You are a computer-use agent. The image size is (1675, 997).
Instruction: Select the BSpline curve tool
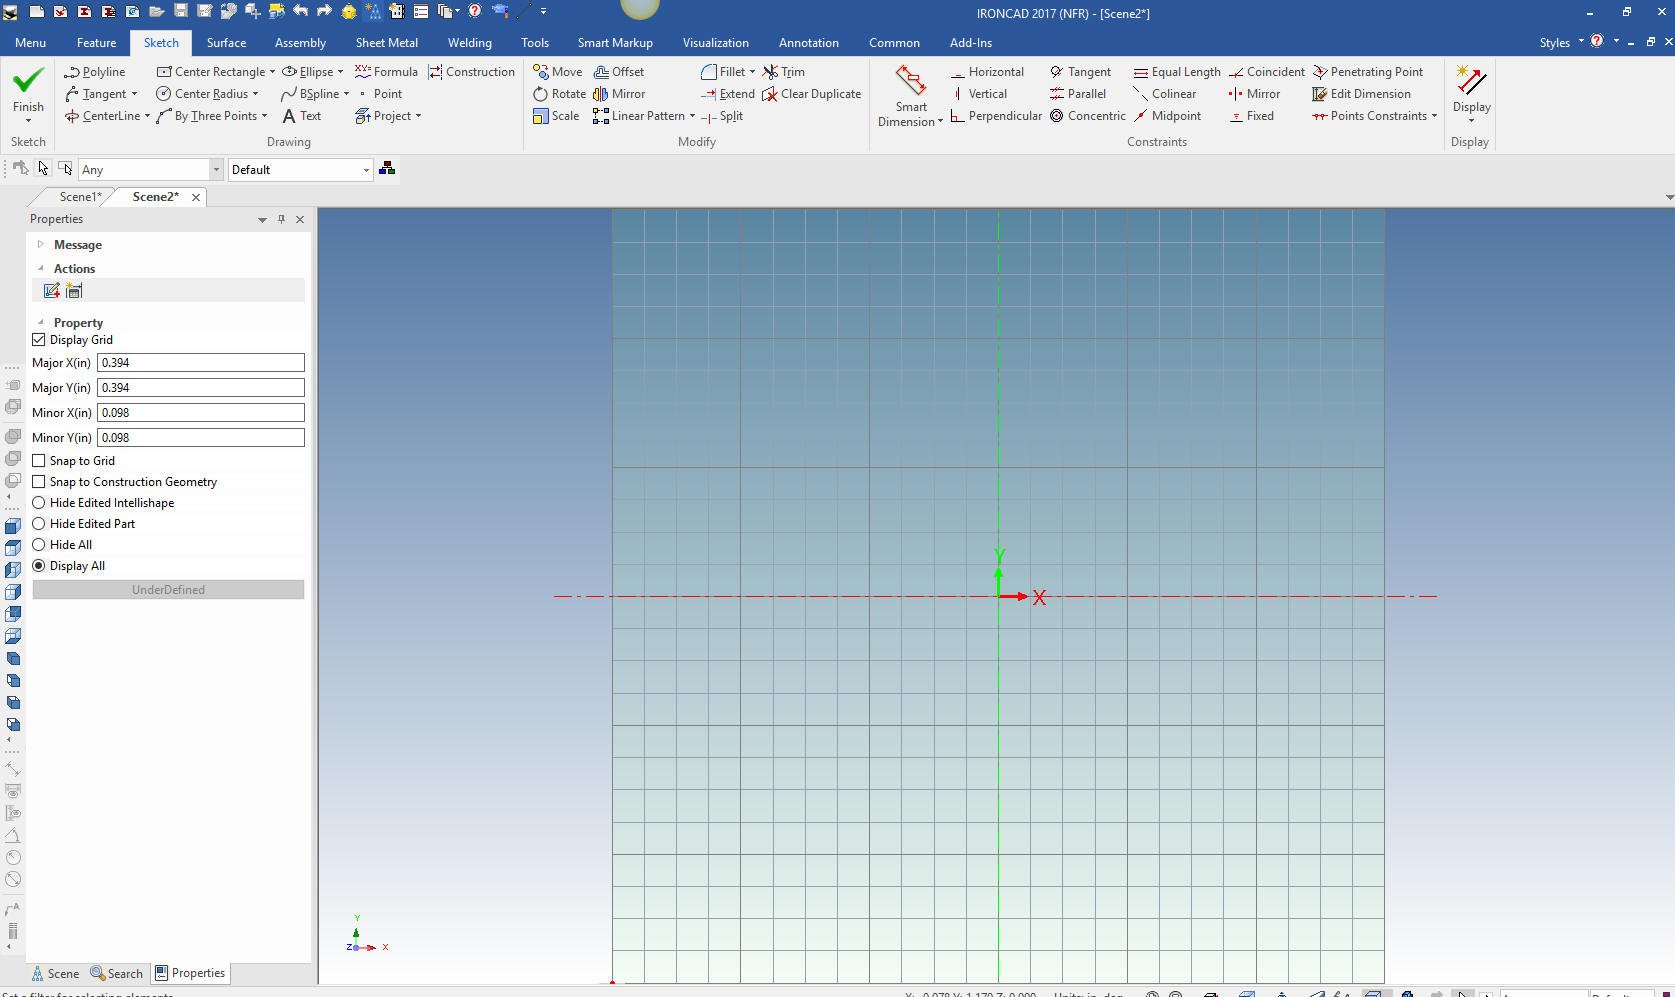coord(310,94)
